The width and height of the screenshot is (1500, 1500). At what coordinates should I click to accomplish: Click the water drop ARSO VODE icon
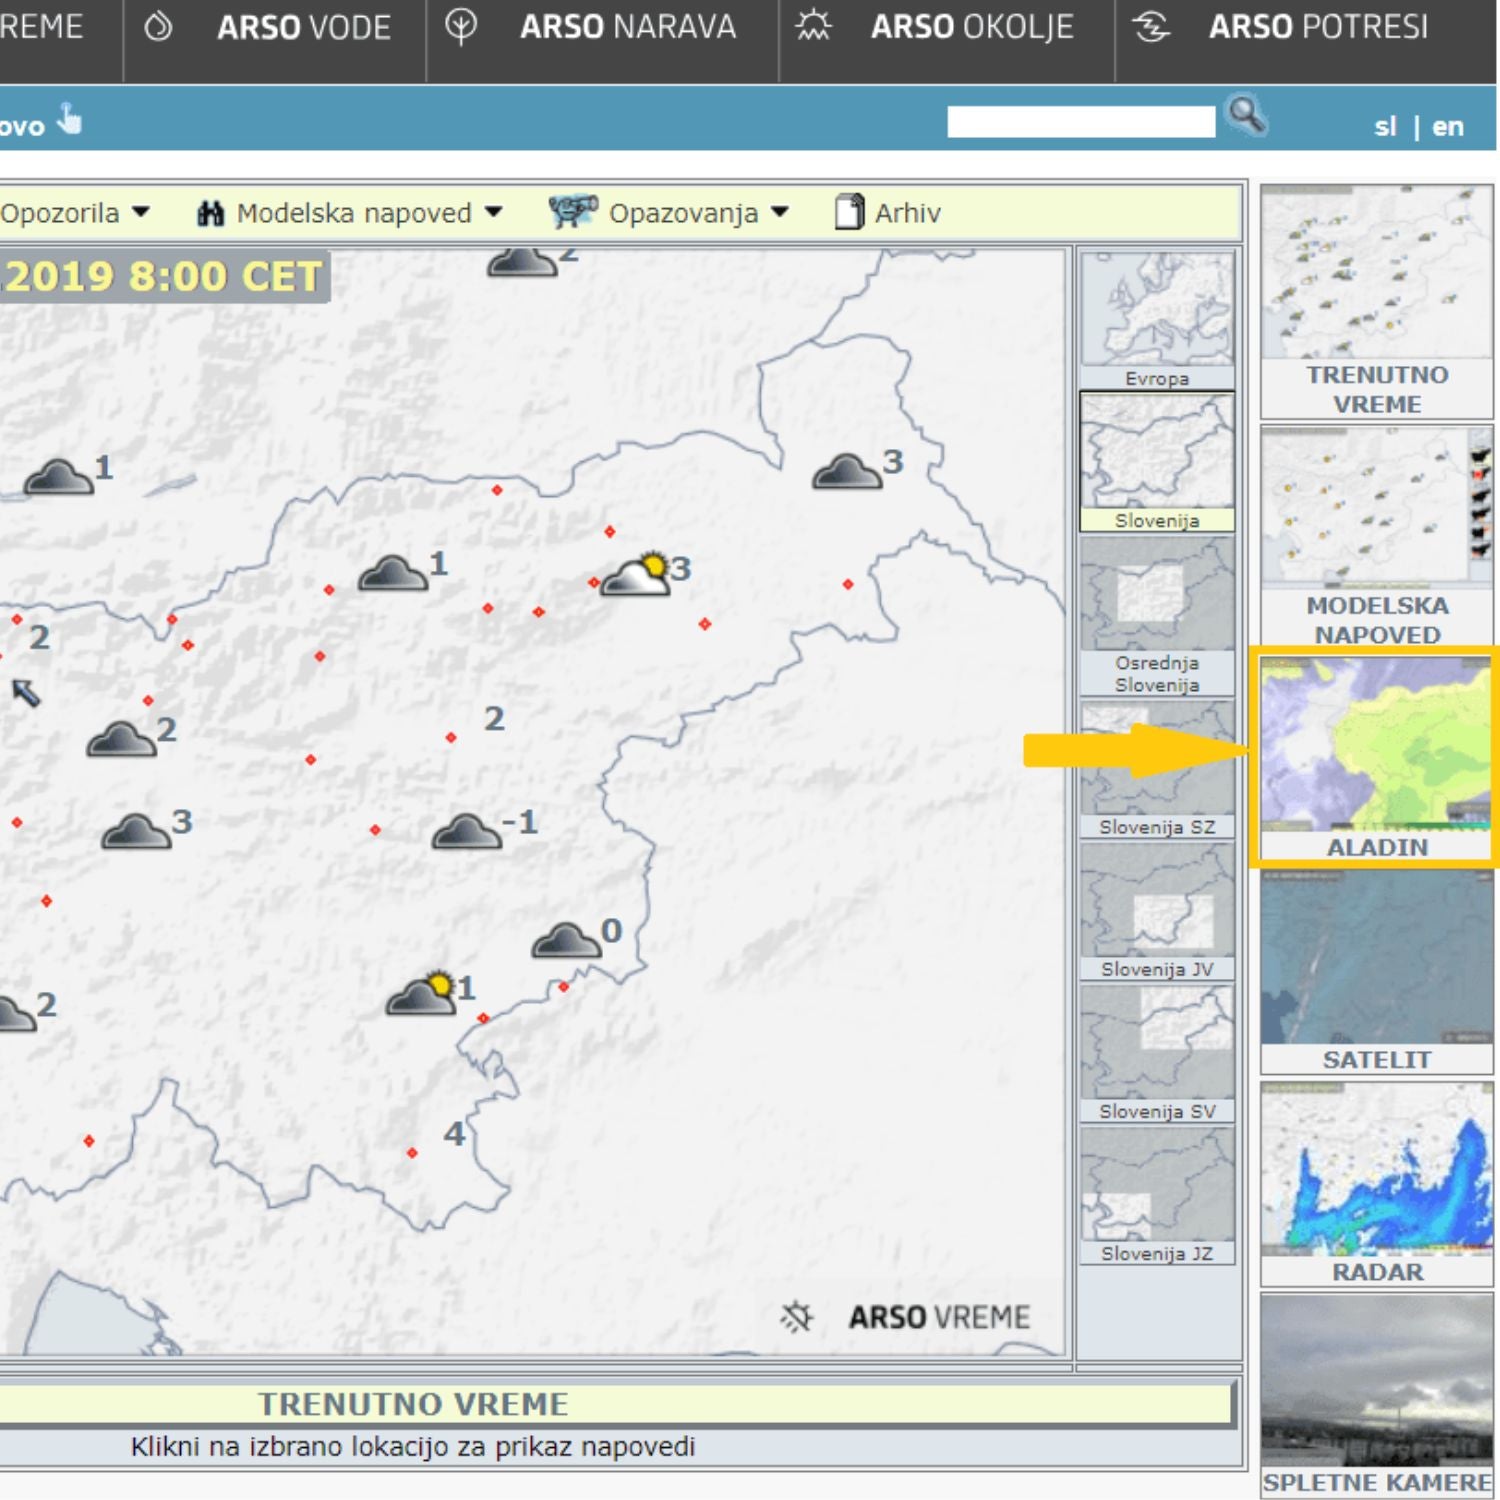click(x=159, y=27)
